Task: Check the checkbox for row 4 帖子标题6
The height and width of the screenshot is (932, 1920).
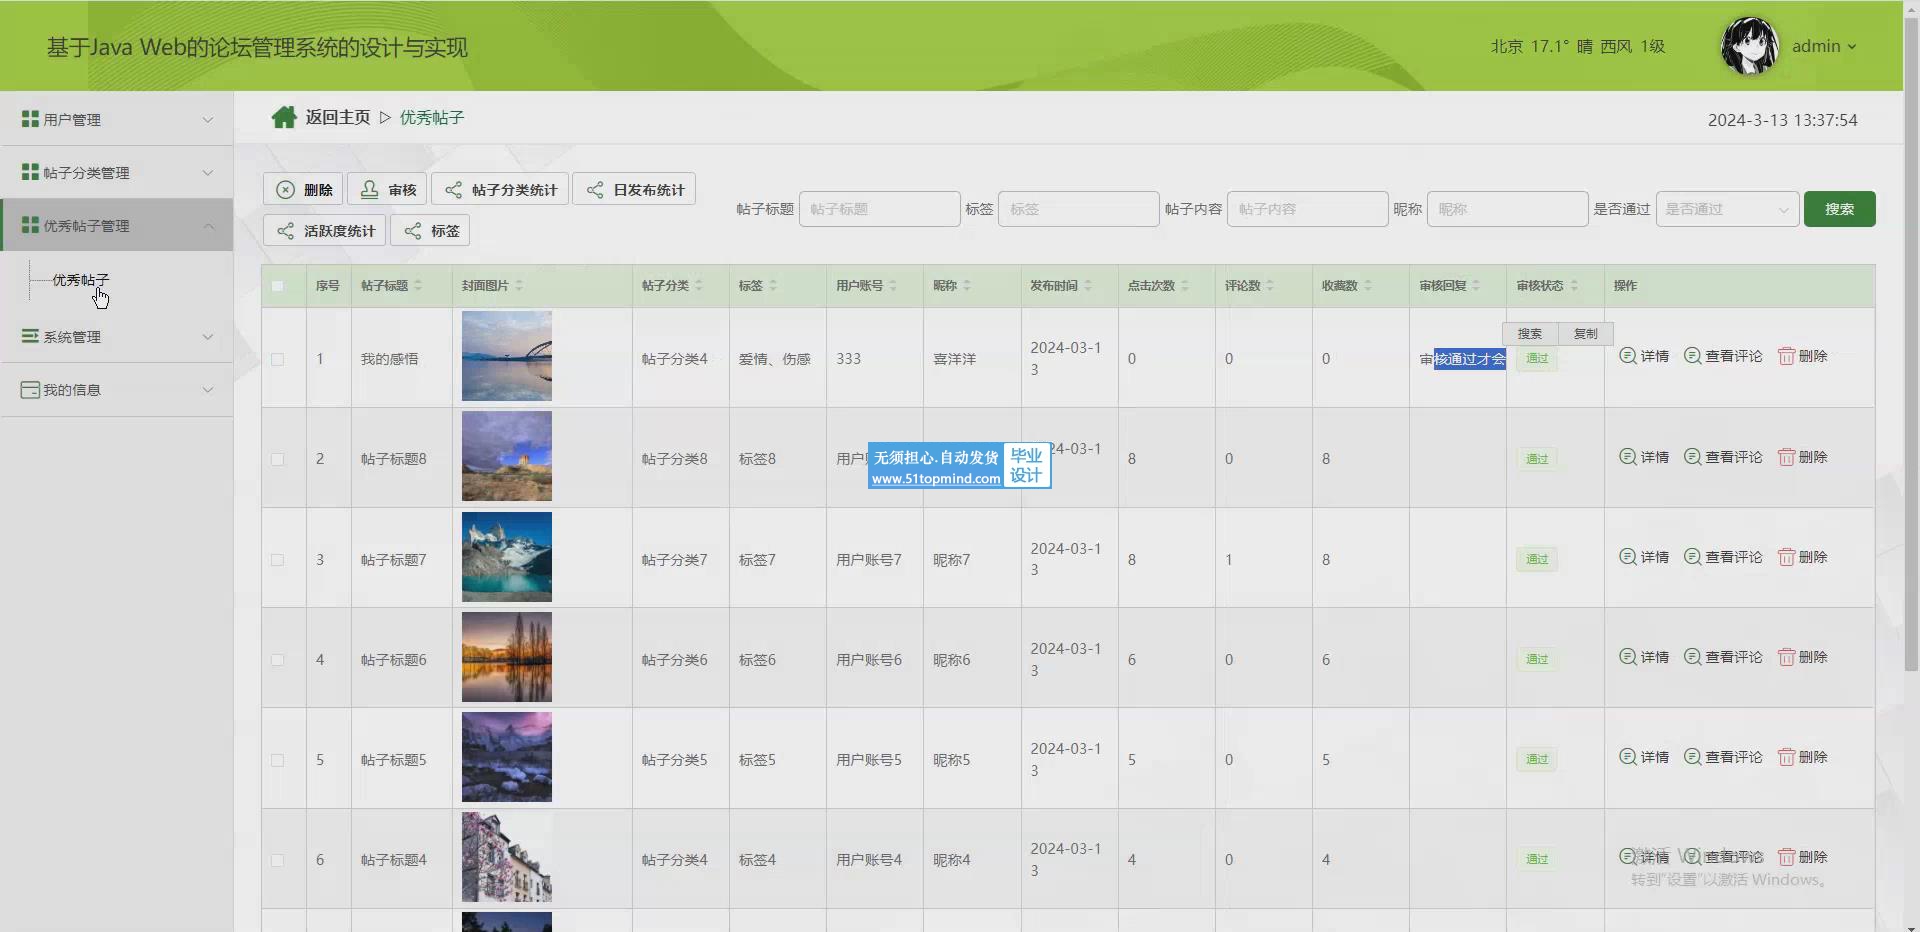Action: (x=278, y=660)
